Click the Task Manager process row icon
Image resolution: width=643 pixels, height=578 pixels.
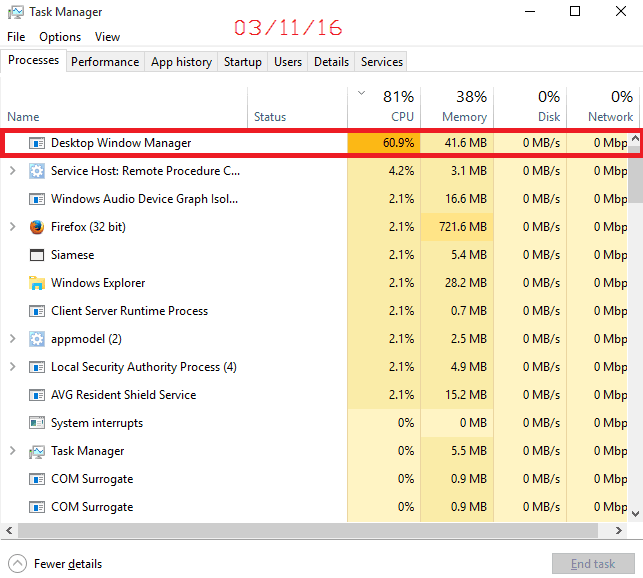[x=36, y=452]
